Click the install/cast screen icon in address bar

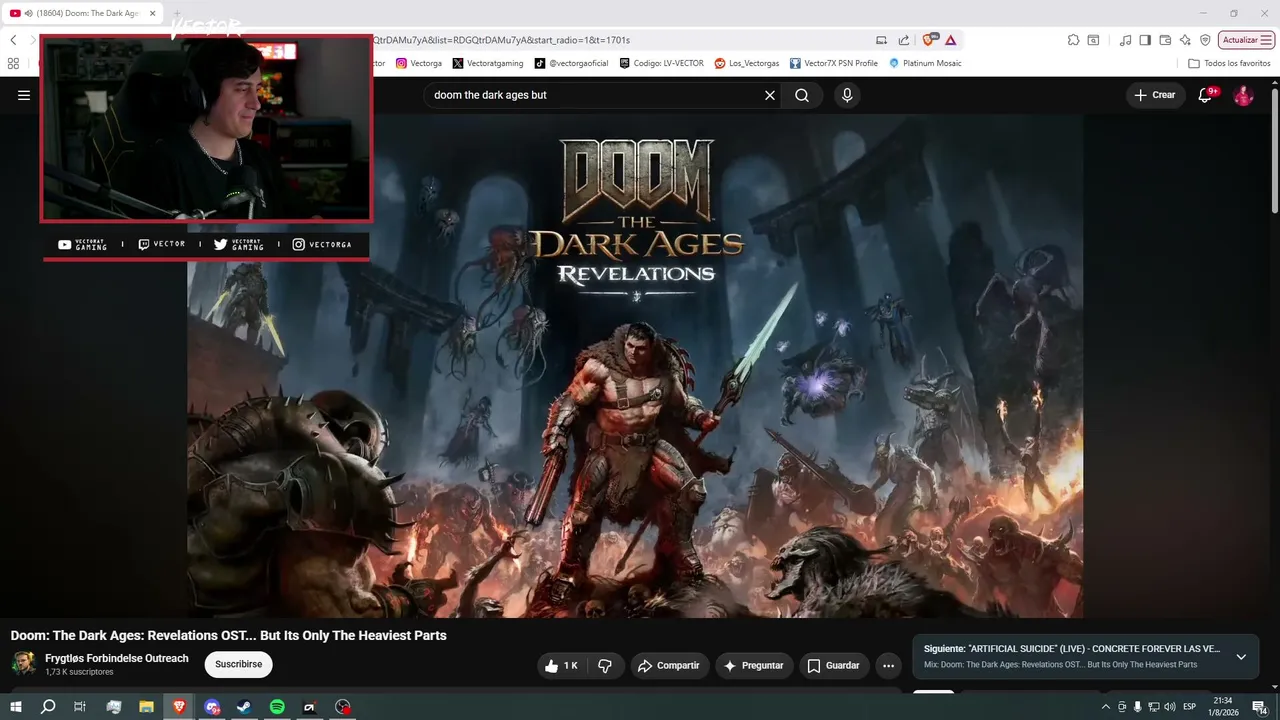tap(881, 40)
